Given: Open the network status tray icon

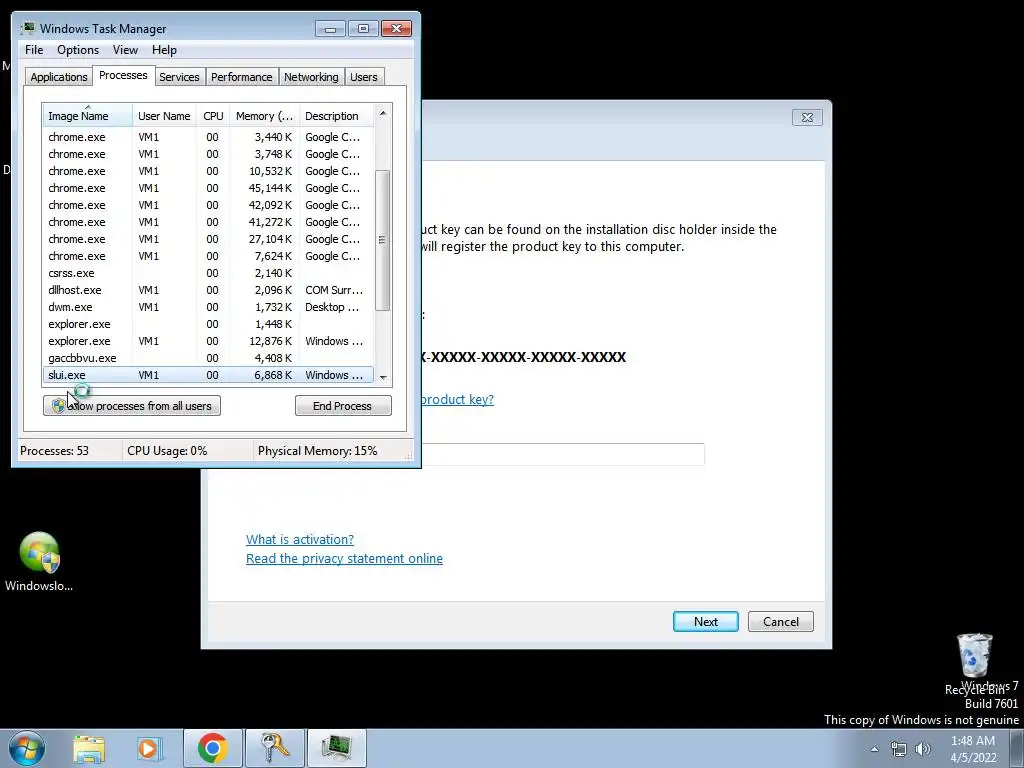Looking at the screenshot, I should click(x=899, y=749).
